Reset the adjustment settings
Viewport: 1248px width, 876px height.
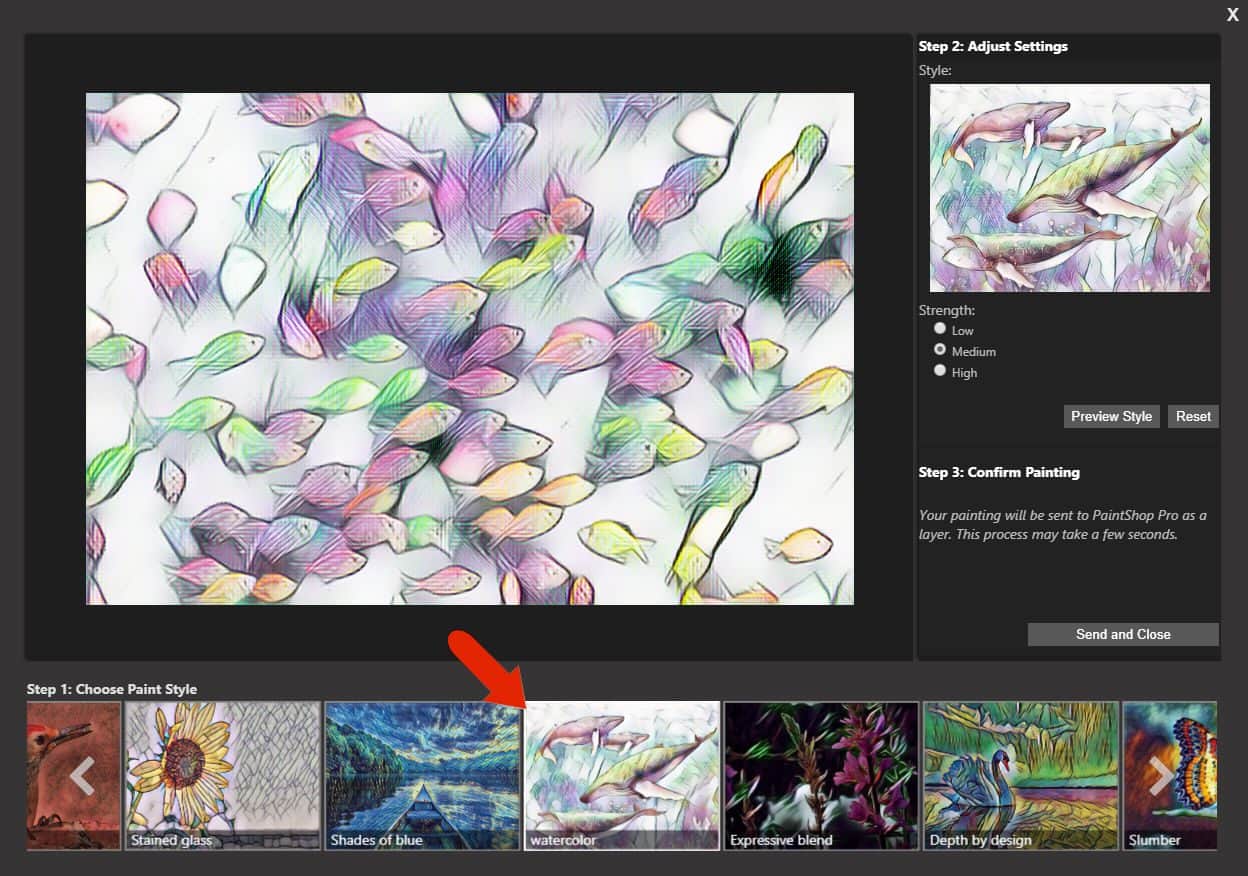tap(1193, 416)
